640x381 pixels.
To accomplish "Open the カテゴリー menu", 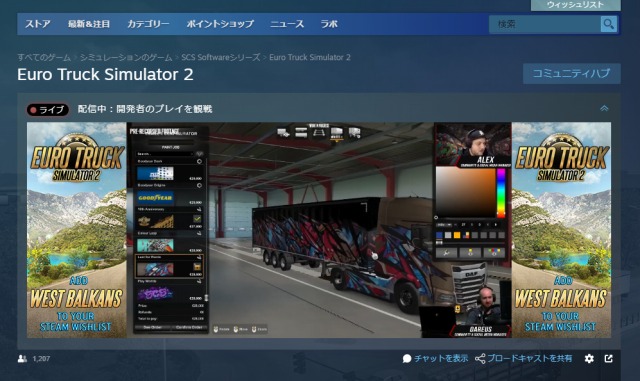I will click(x=148, y=24).
